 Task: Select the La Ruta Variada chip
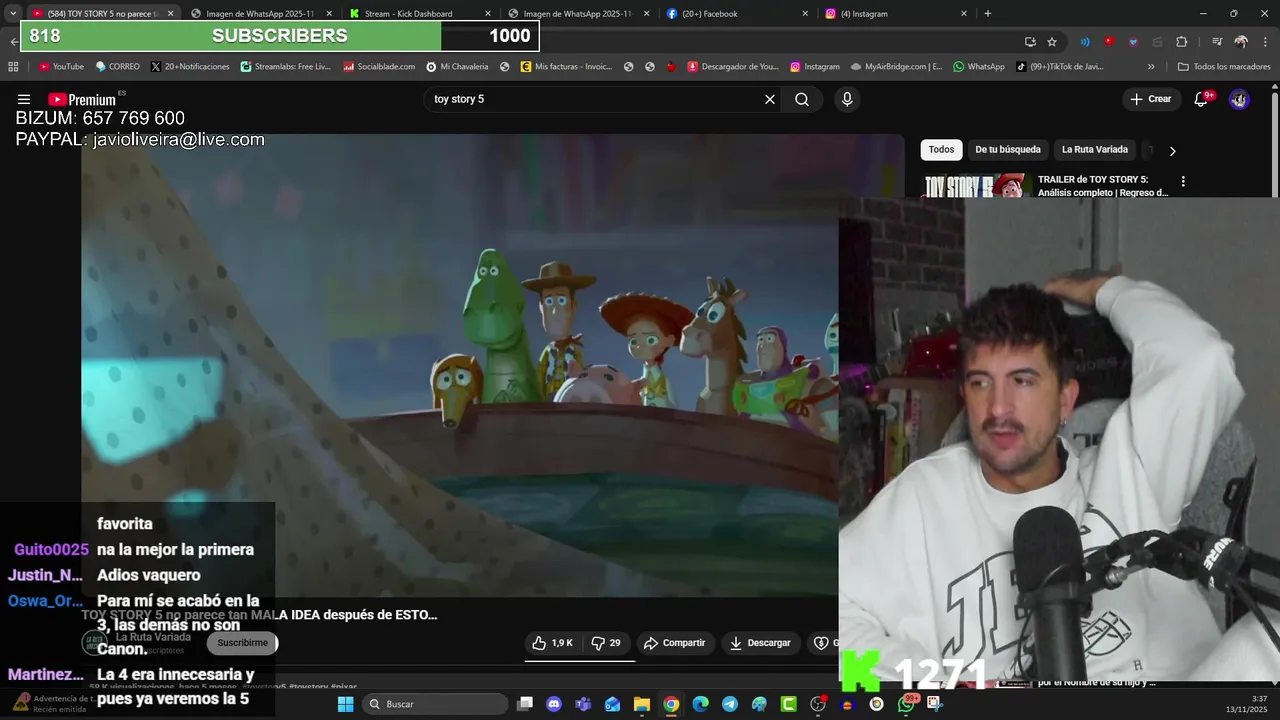(1095, 150)
